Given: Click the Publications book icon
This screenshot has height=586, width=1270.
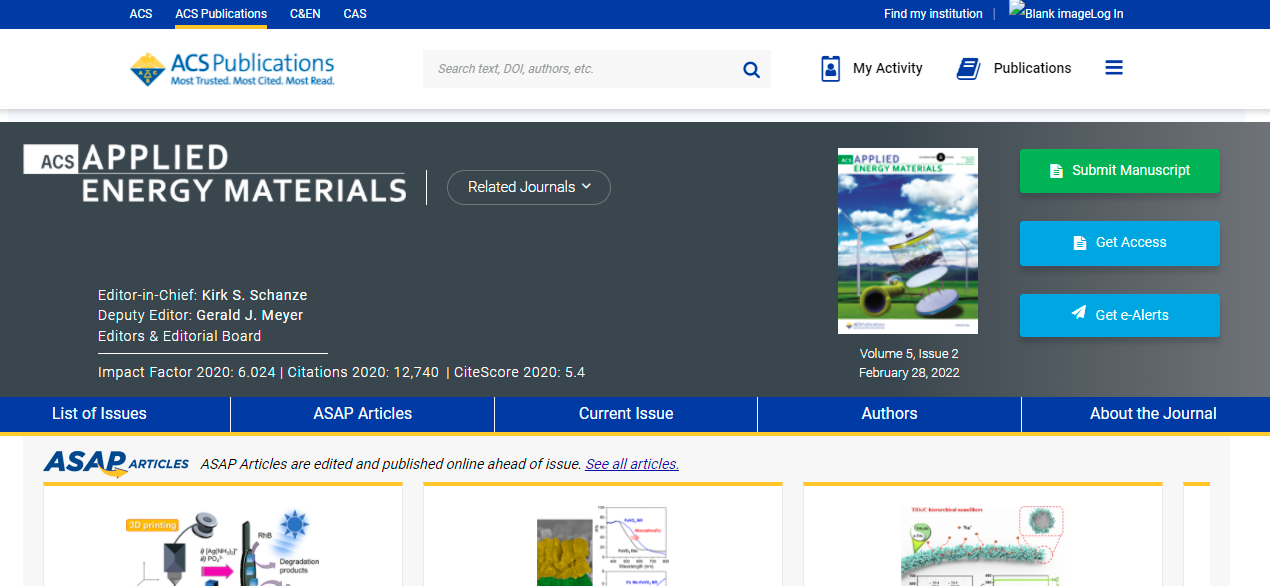Looking at the screenshot, I should [x=968, y=68].
